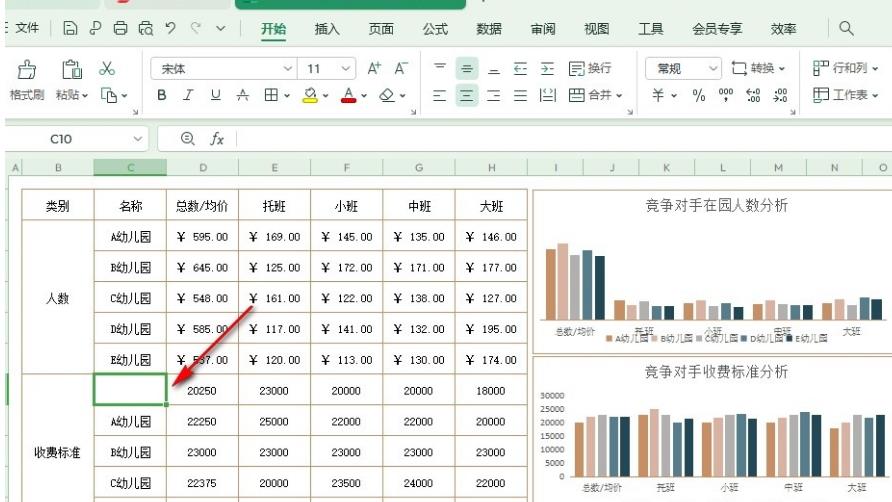This screenshot has height=502, width=892.
Task: Increase decimal places icon
Action: [753, 95]
